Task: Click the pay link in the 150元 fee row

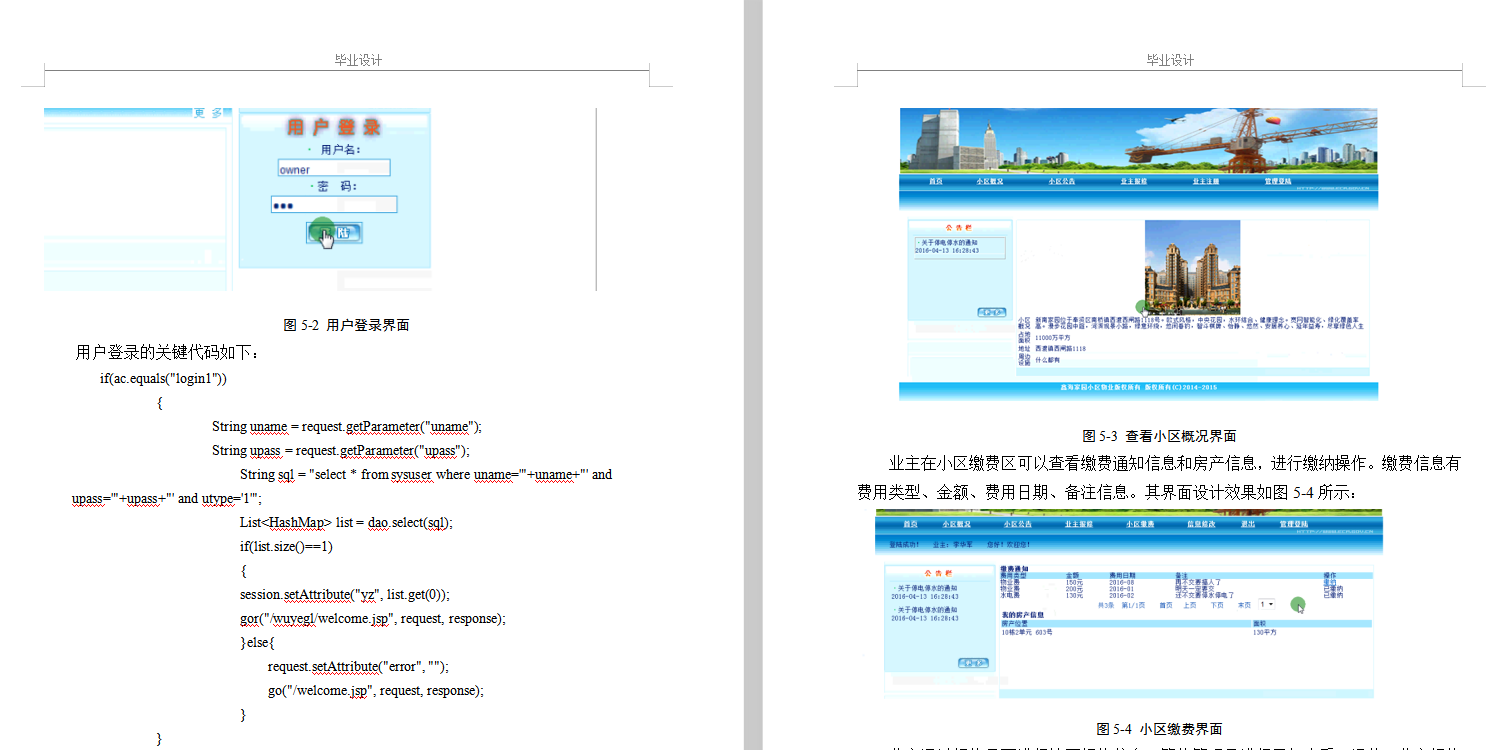Action: tap(1330, 582)
